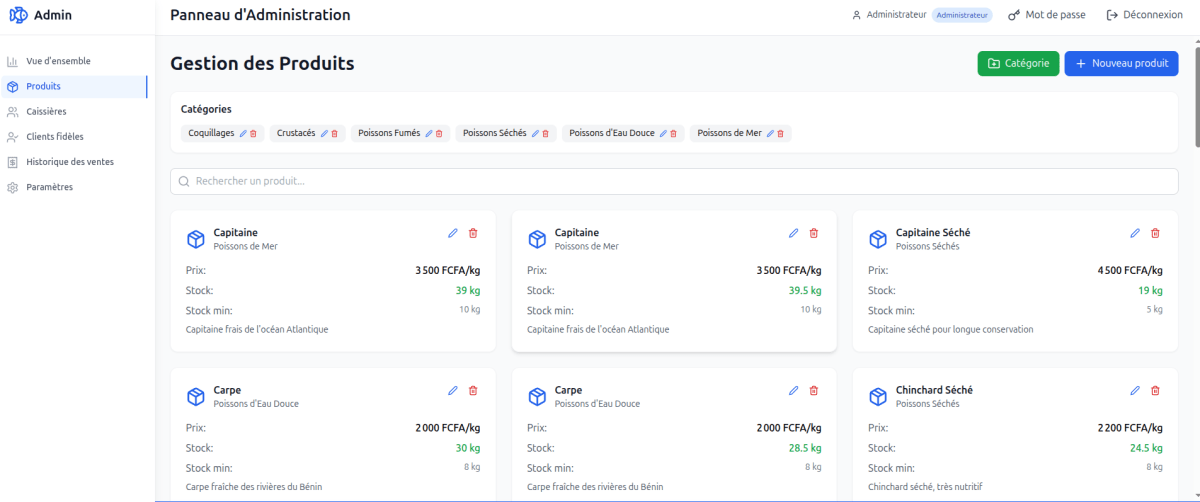
Task: Delete the Poissons Fumés category
Action: point(439,133)
